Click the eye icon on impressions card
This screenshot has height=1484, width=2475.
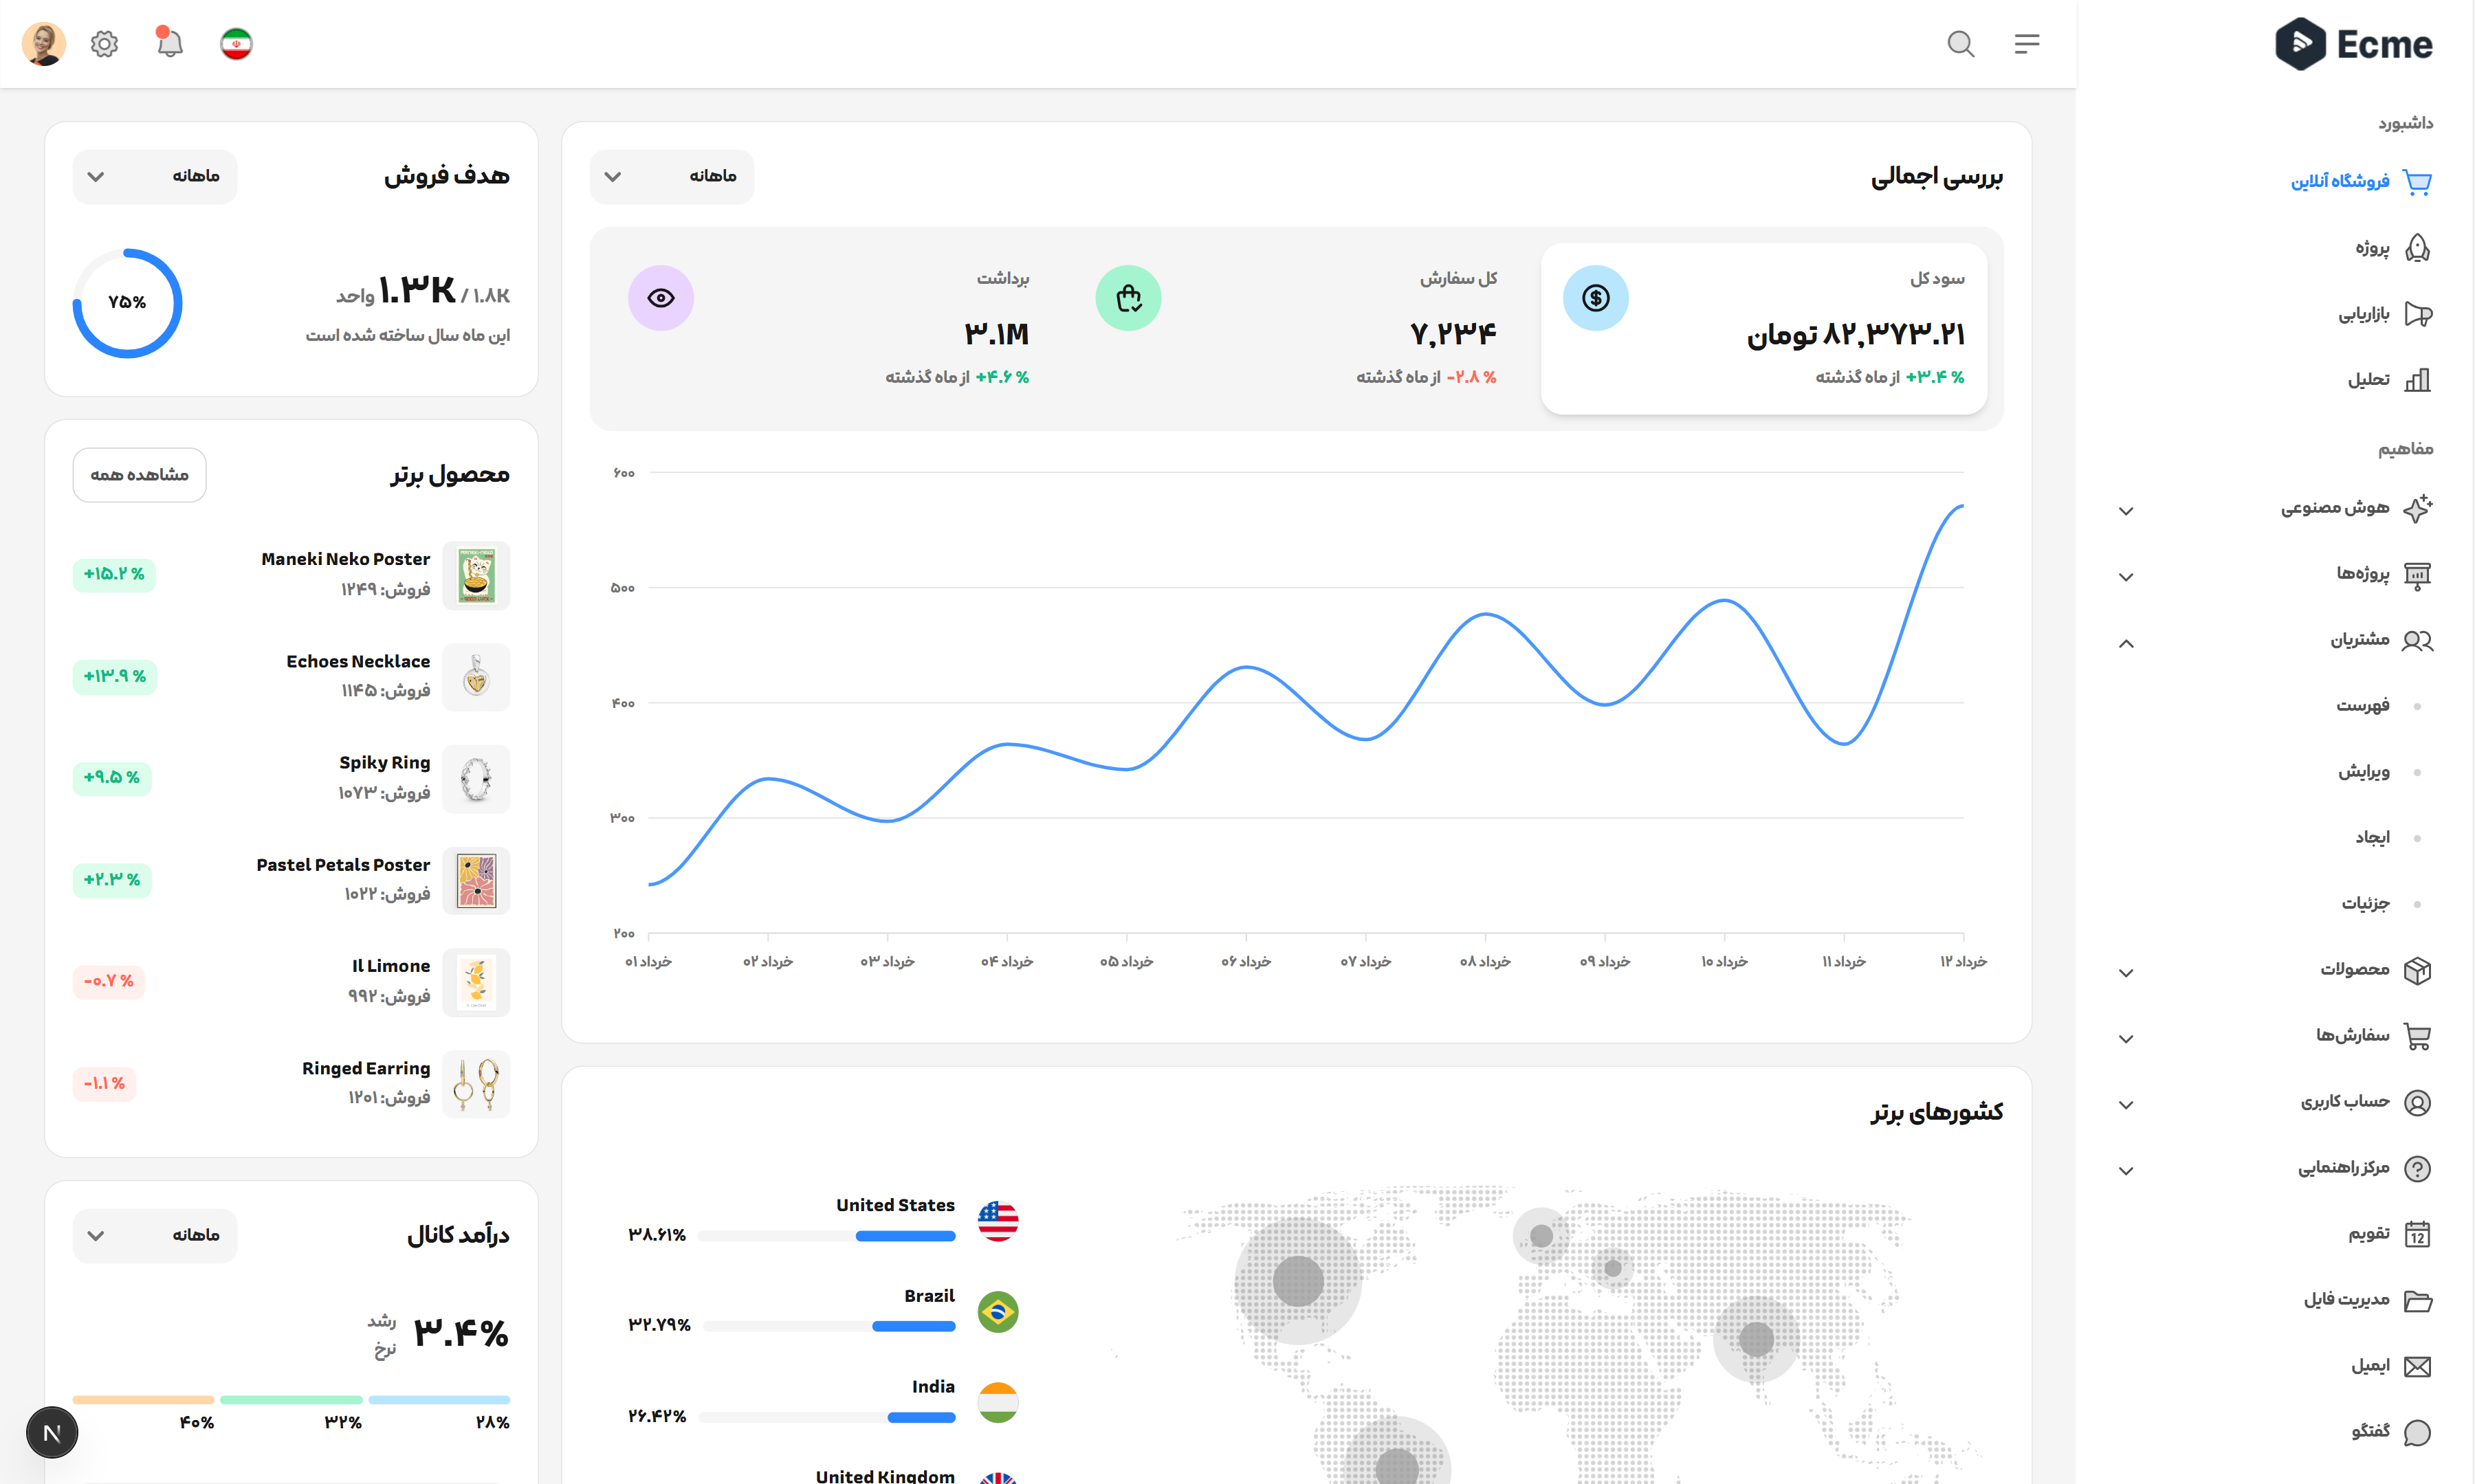(661, 298)
